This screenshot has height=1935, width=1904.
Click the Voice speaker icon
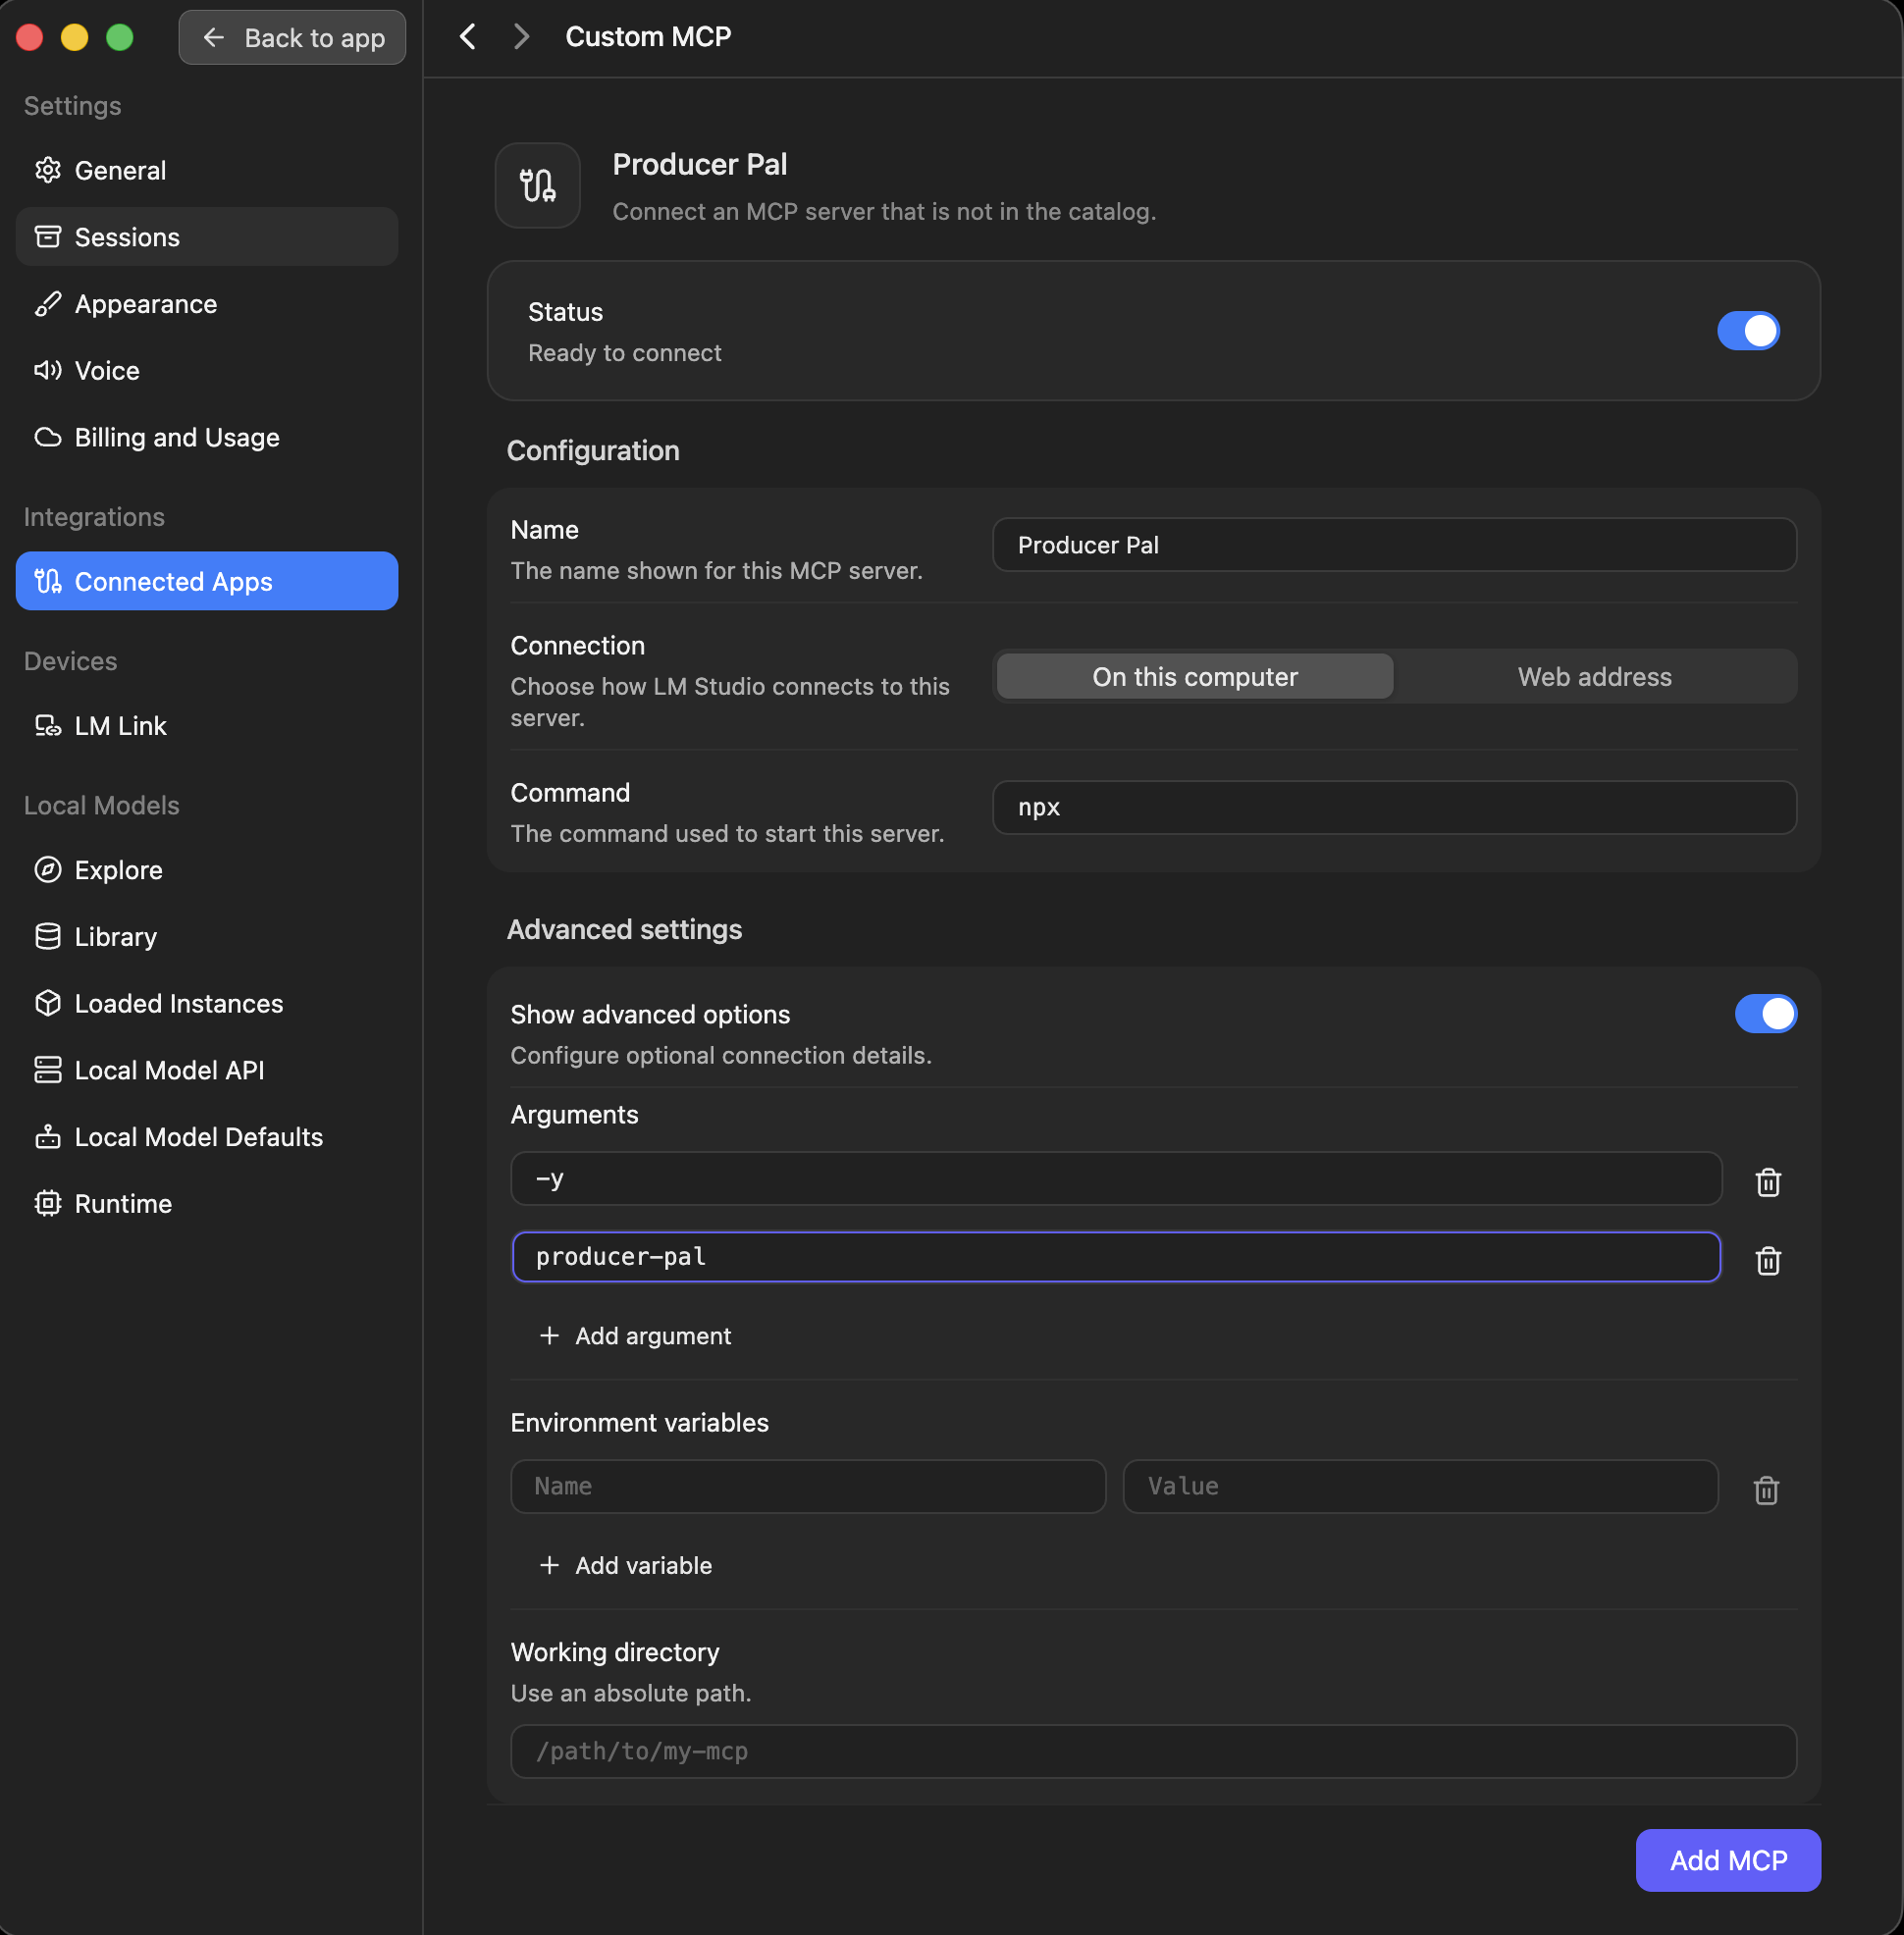click(x=48, y=371)
